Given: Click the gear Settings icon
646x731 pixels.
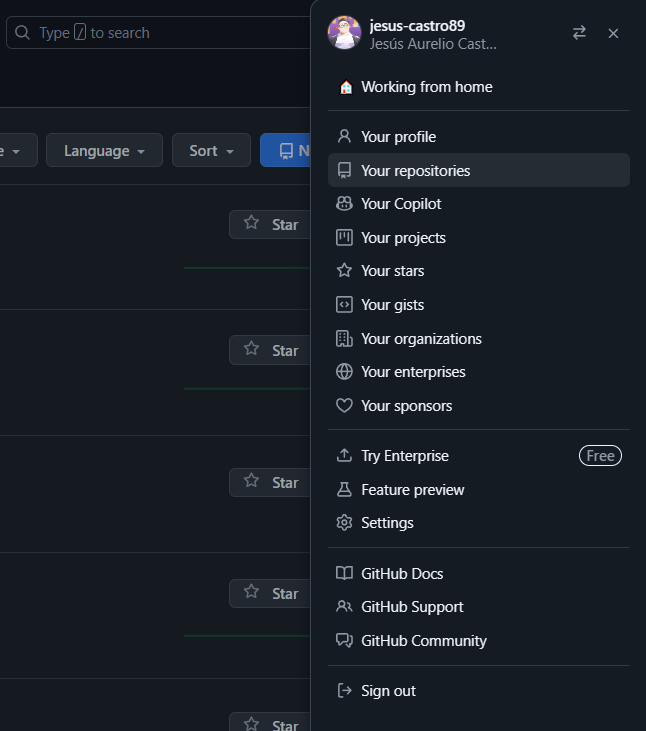Looking at the screenshot, I should click(344, 523).
